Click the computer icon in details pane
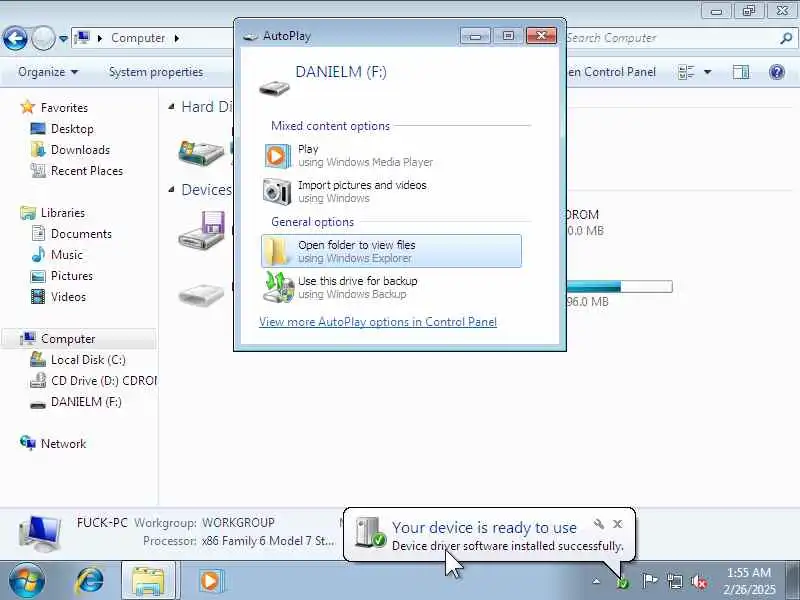 (41, 534)
